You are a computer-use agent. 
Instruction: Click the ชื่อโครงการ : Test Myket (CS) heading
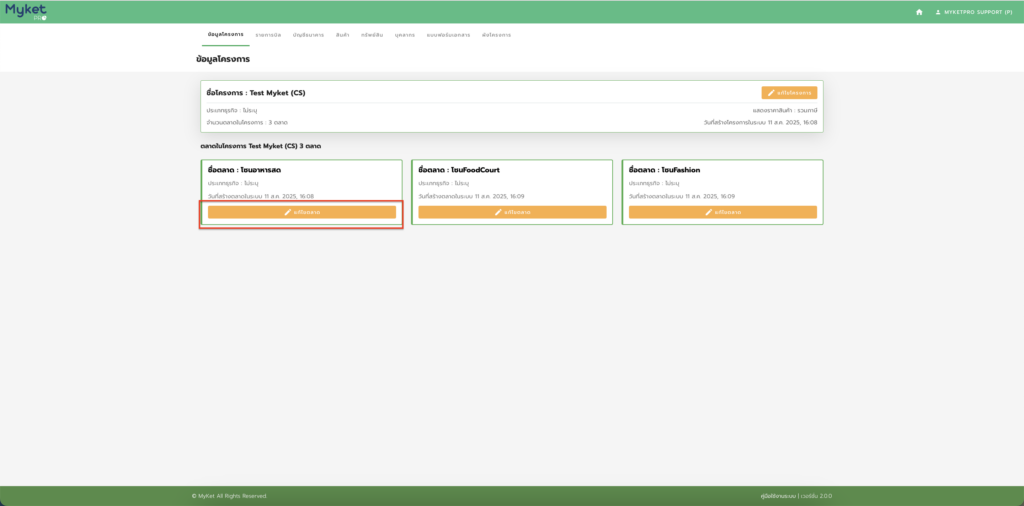255,93
